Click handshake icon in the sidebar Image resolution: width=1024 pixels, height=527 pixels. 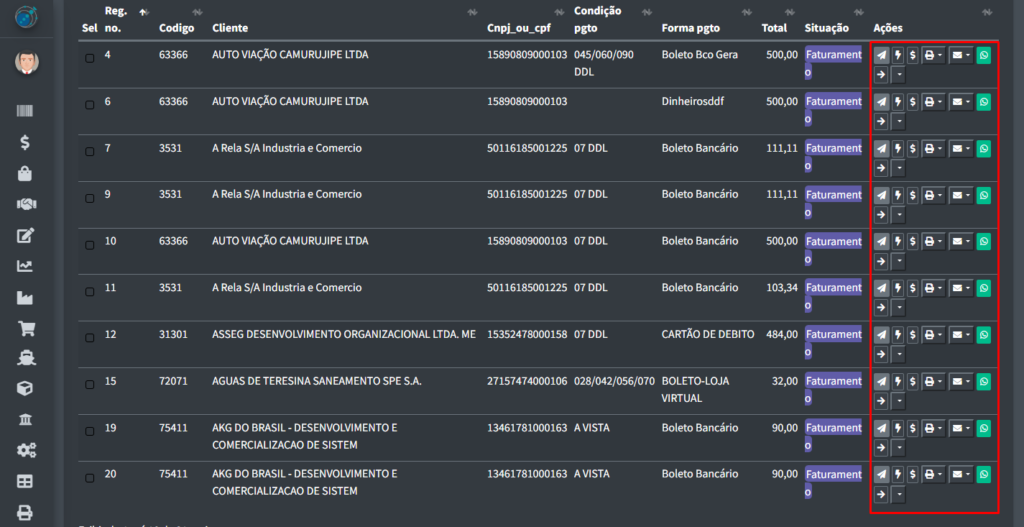[25, 204]
